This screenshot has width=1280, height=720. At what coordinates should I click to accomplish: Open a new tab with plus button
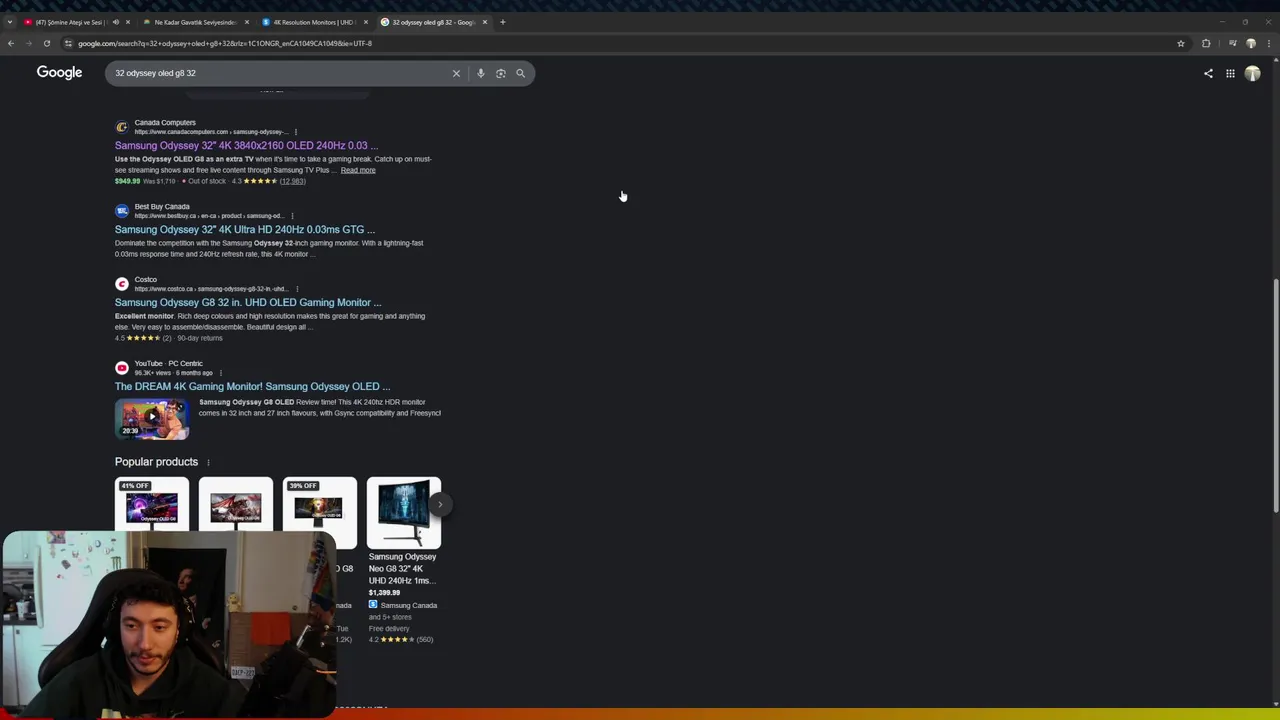coord(503,22)
